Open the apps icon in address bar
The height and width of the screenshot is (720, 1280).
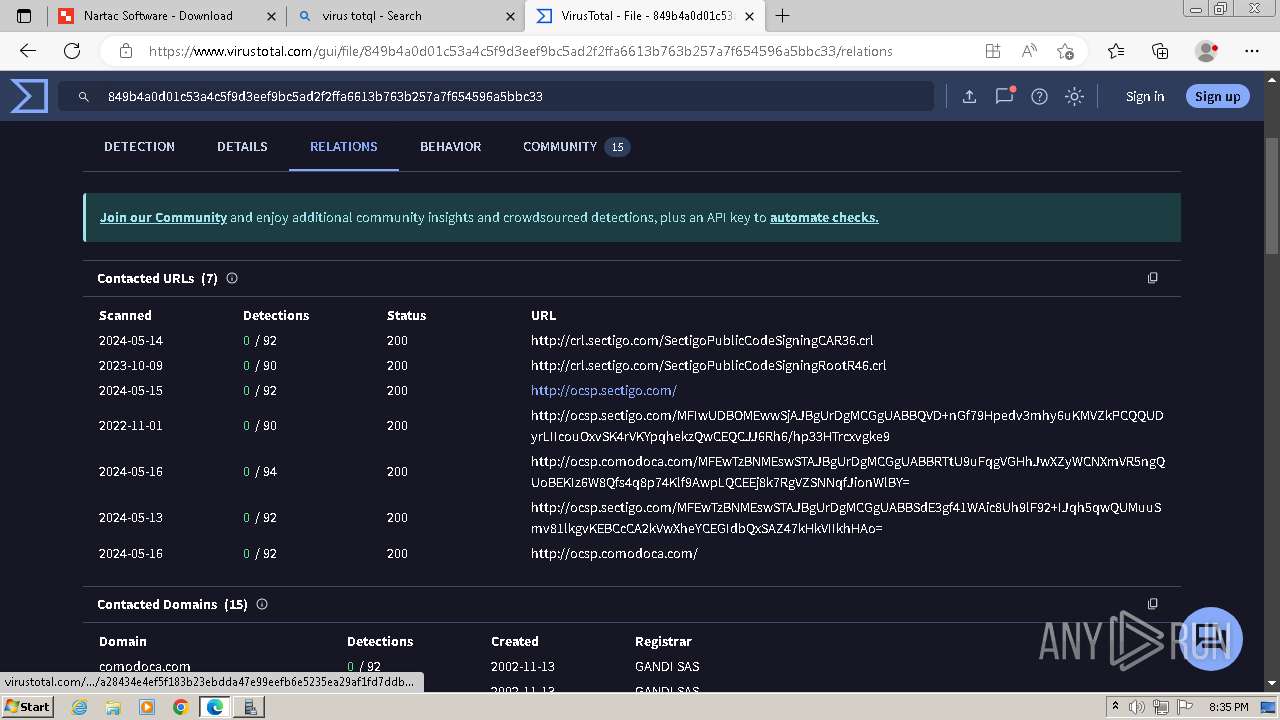click(992, 51)
